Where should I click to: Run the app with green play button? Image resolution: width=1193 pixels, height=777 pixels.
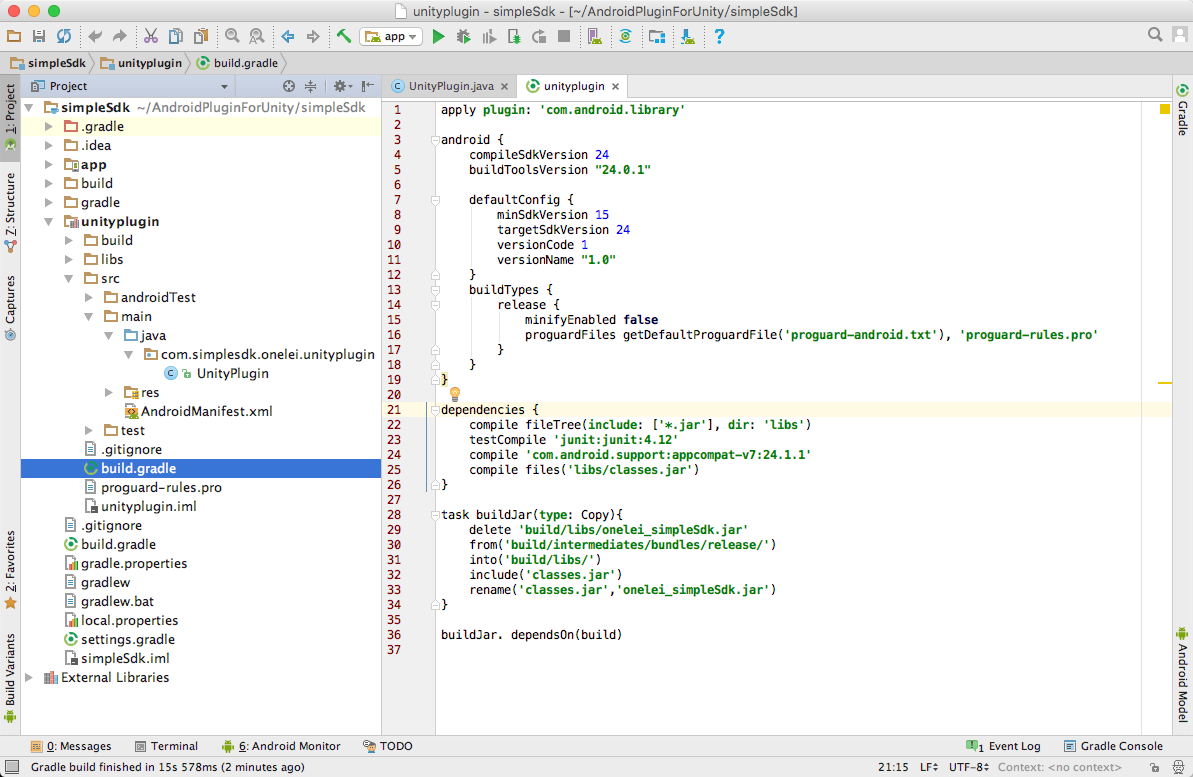pyautogui.click(x=438, y=36)
